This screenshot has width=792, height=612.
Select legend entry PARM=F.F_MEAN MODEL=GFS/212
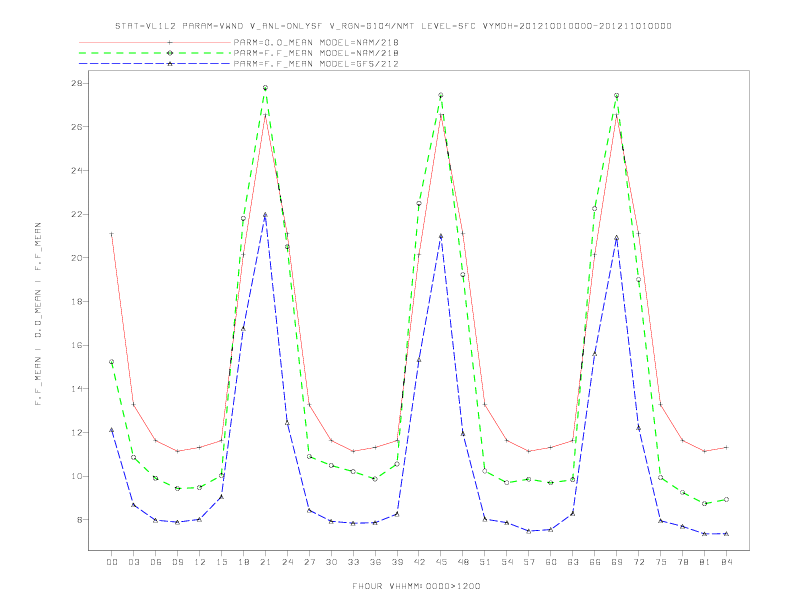coord(316,64)
